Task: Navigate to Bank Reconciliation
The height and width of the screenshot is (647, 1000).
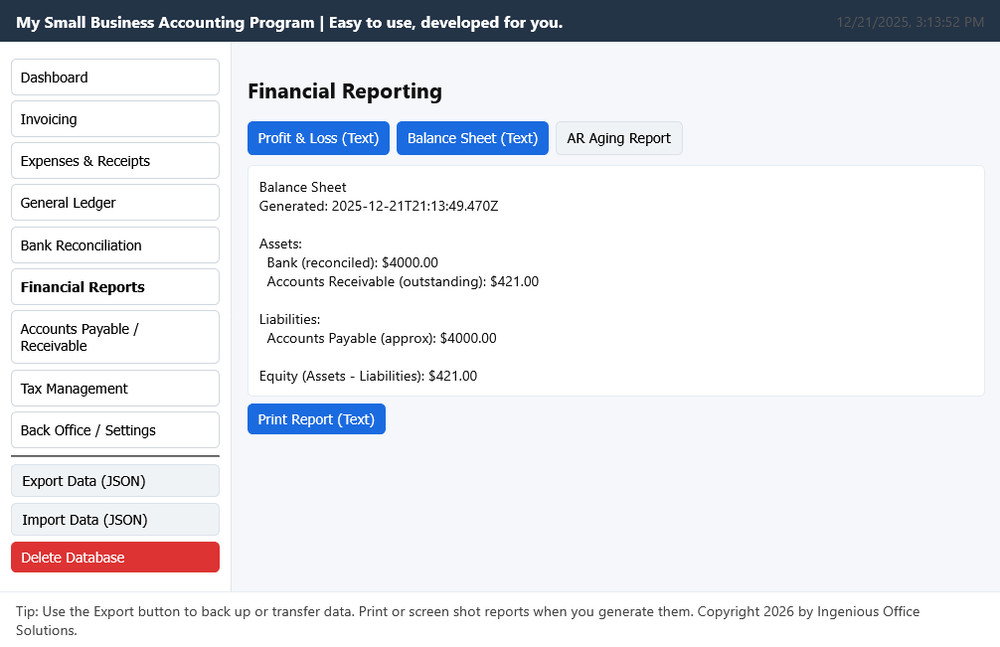Action: point(114,245)
